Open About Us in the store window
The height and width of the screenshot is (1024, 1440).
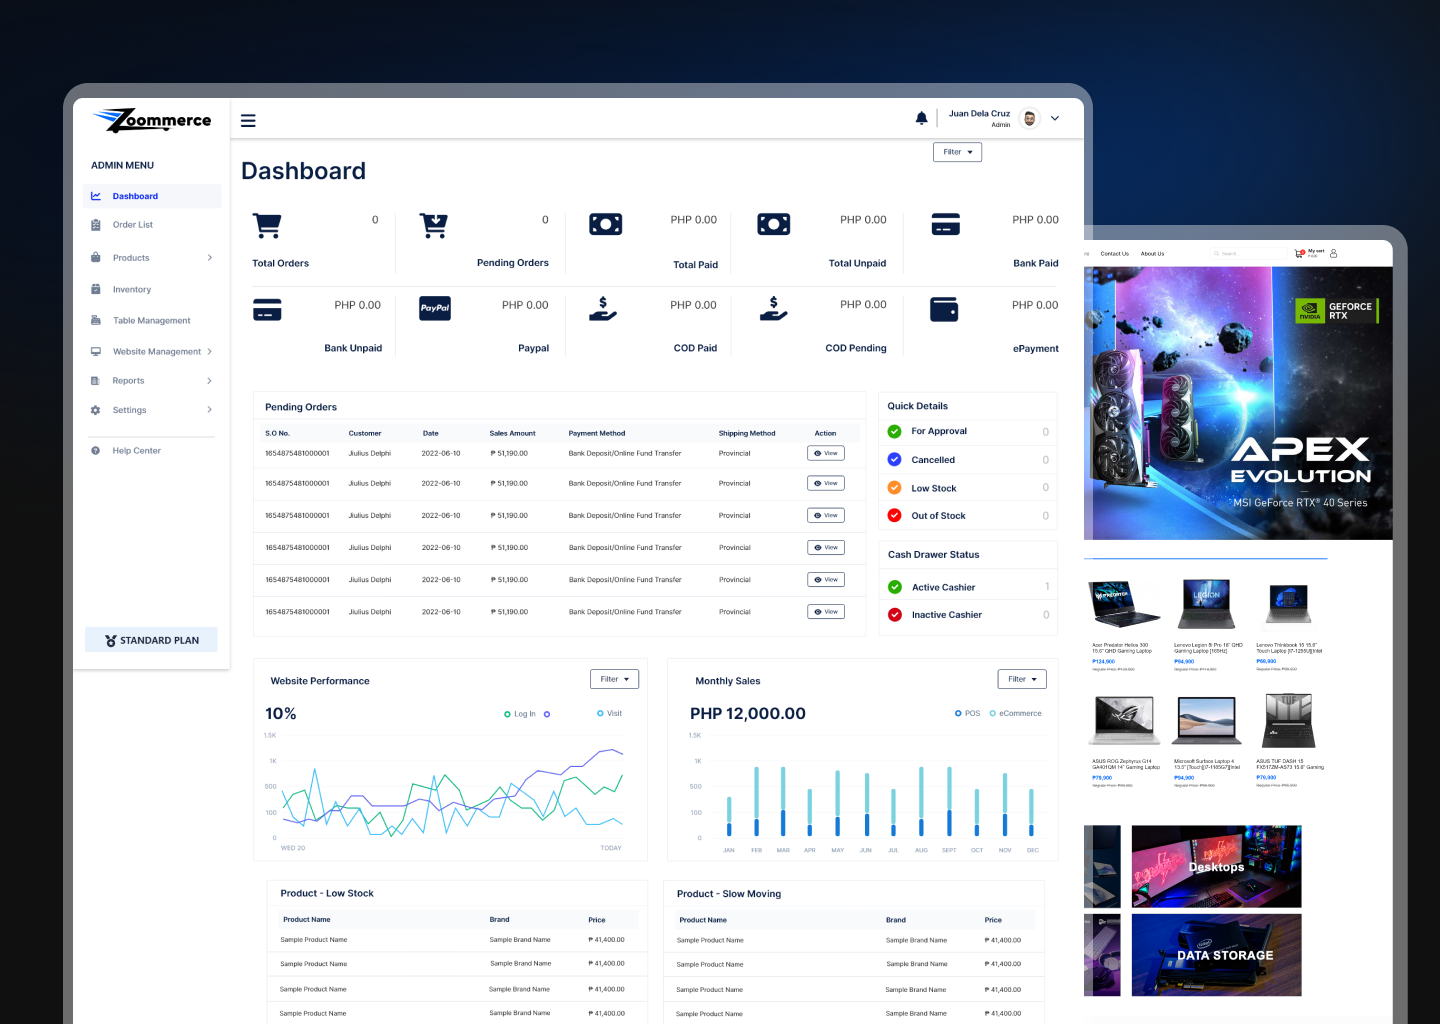1152,254
